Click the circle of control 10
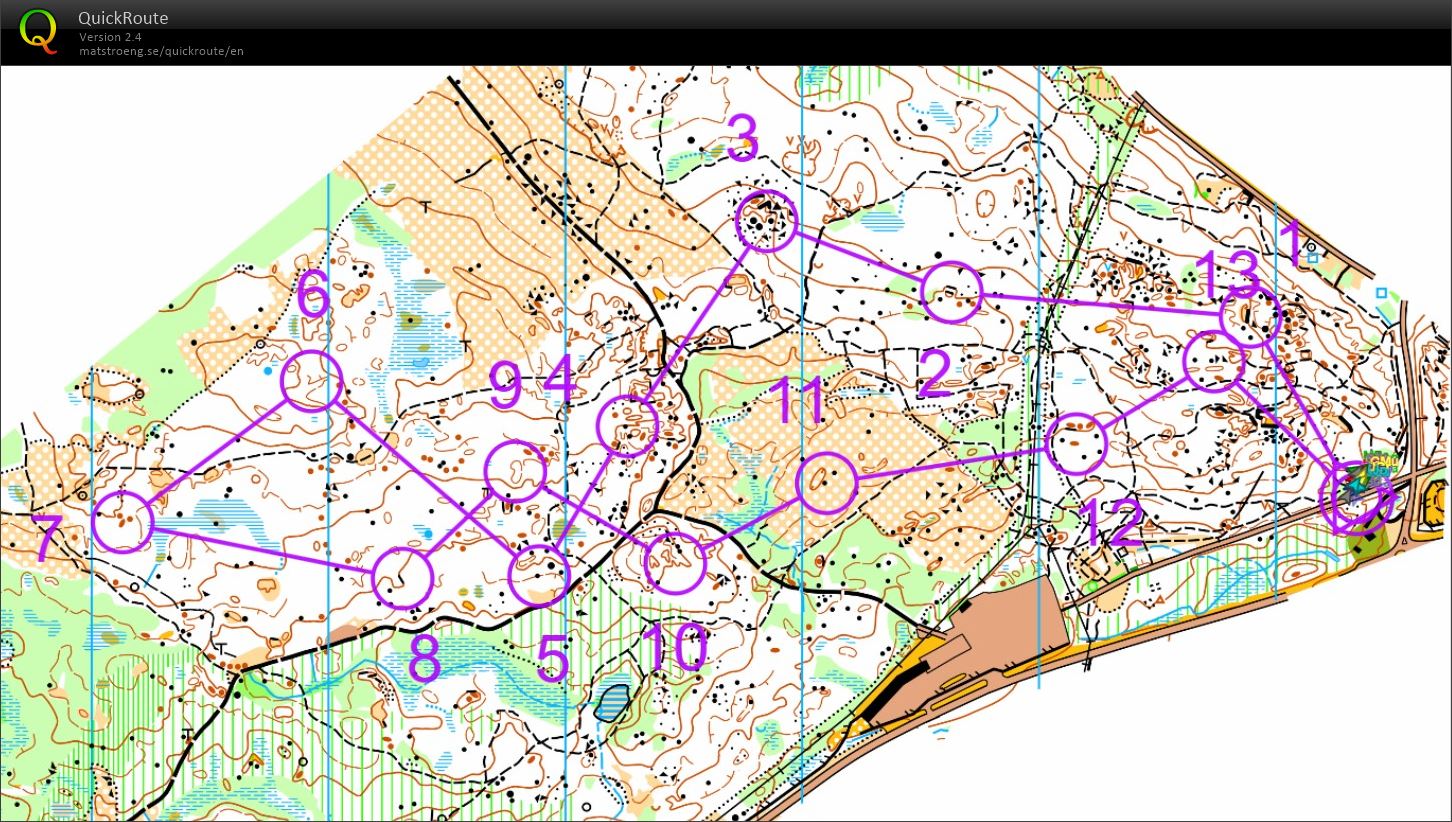This screenshot has height=822, width=1452. 674,563
